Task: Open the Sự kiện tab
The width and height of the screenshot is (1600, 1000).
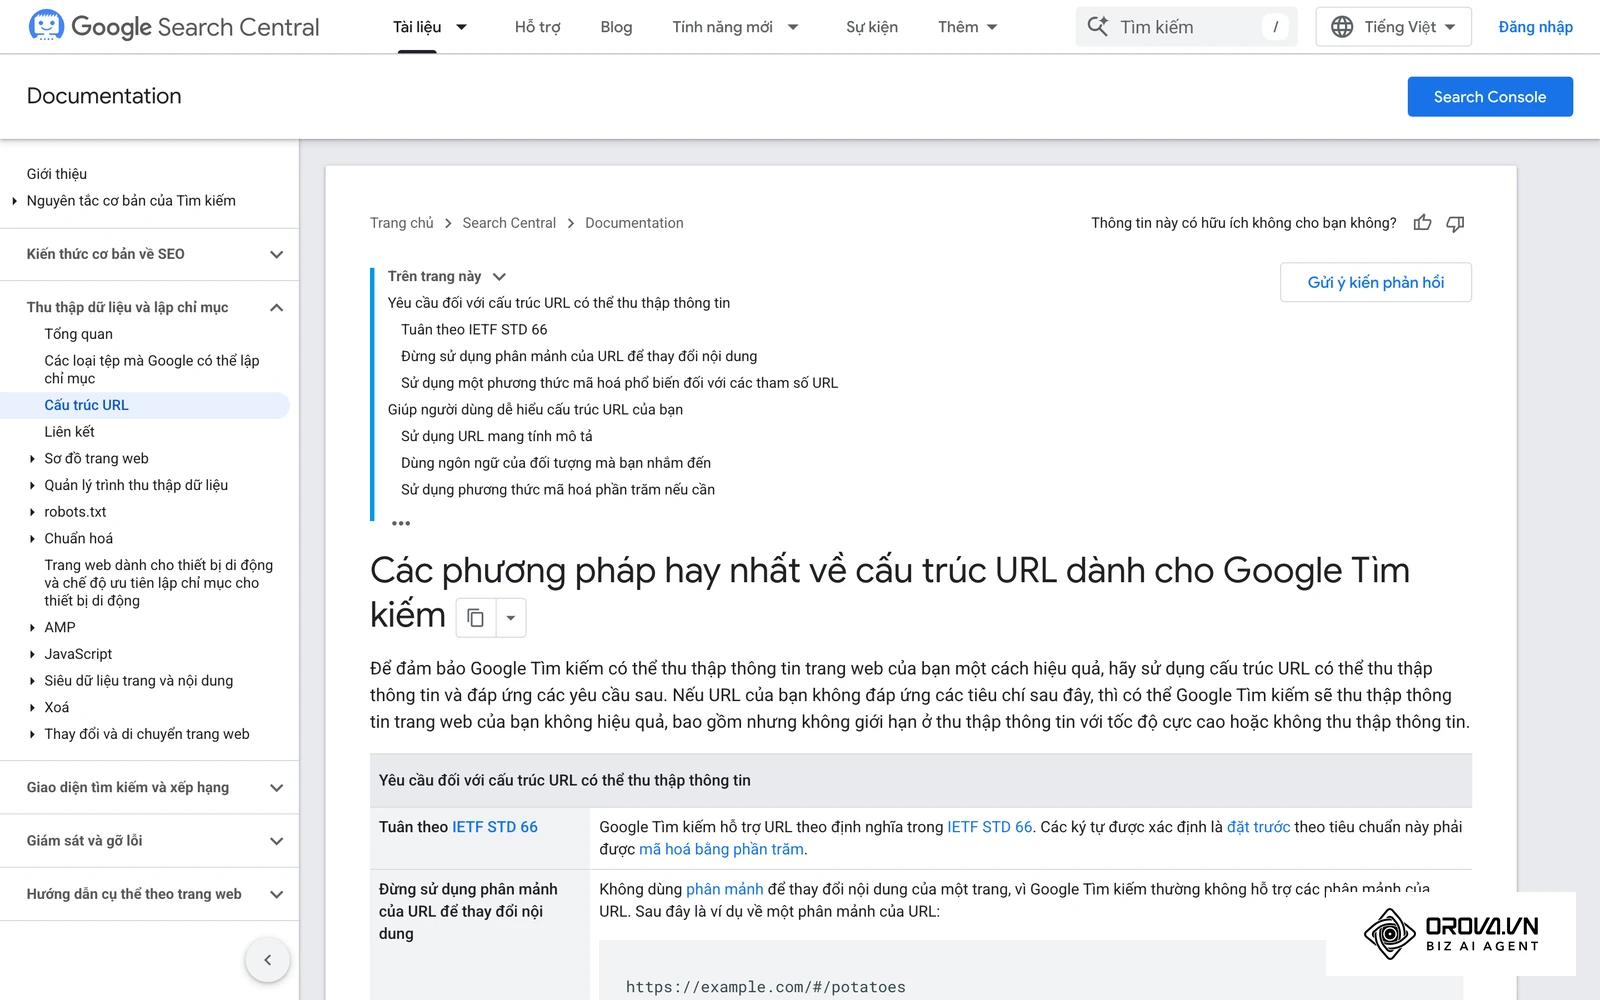Action: pyautogui.click(x=872, y=27)
